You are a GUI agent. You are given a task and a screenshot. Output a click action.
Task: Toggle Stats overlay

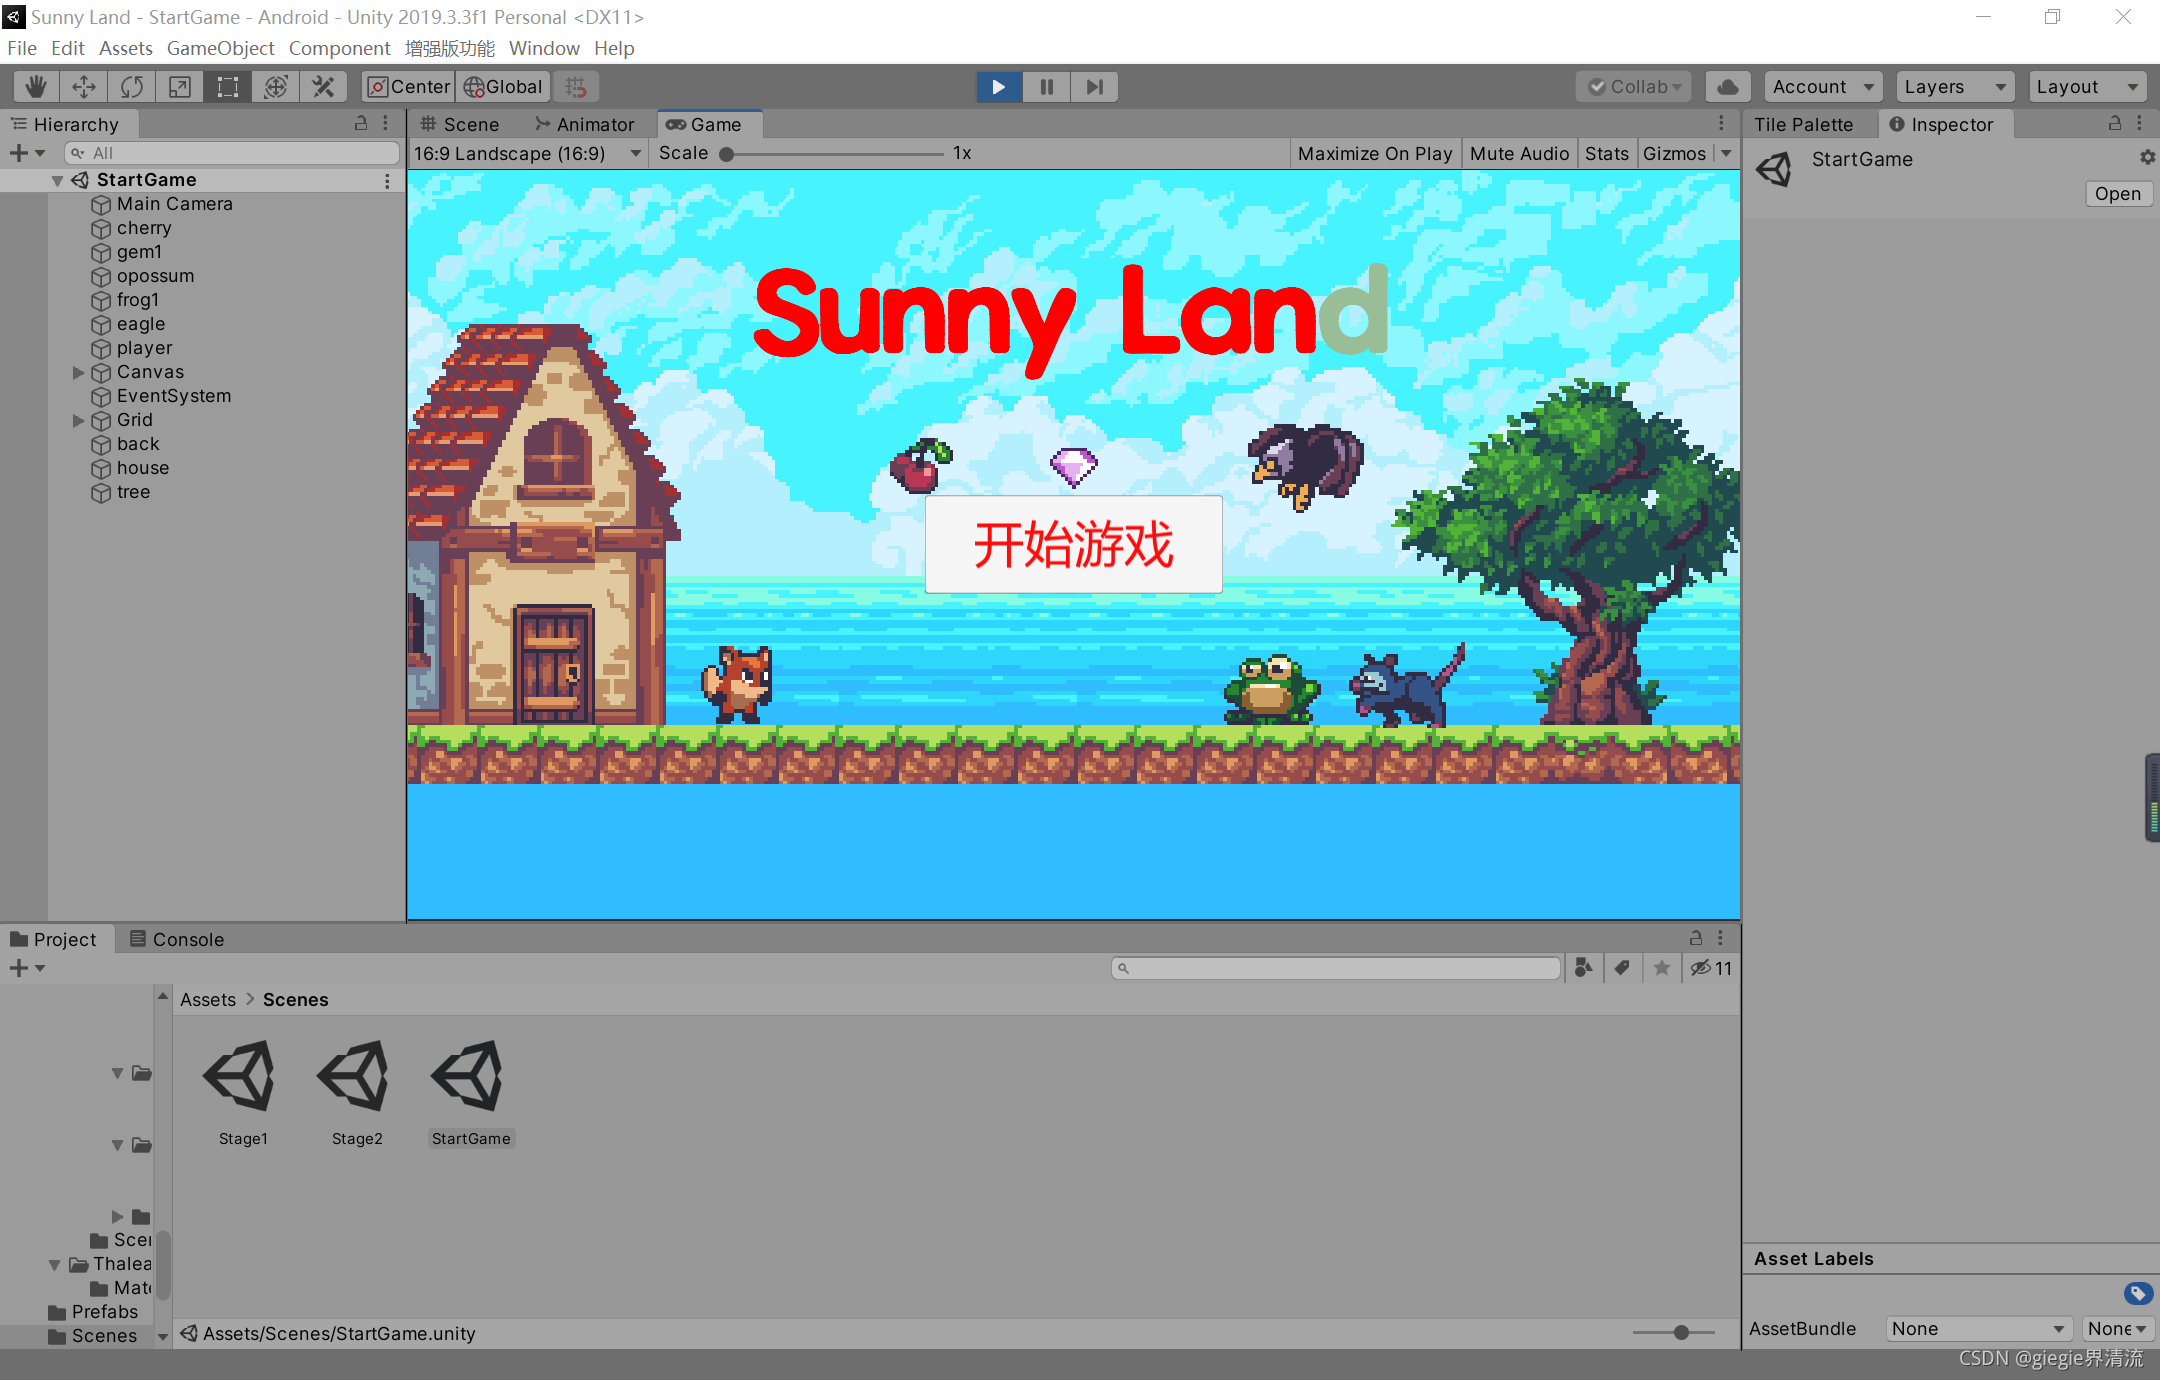pos(1606,153)
